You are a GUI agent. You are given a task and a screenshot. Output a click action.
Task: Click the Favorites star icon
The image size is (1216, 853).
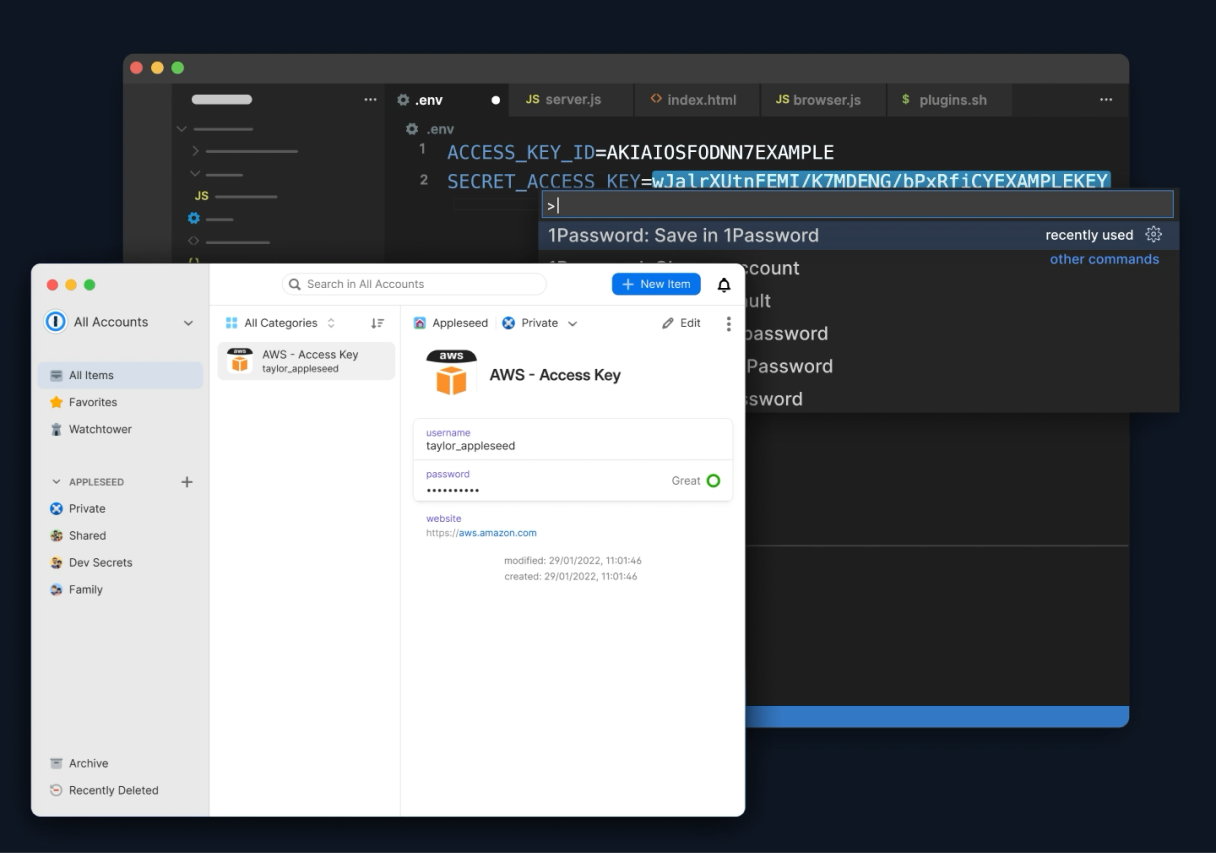click(56, 402)
